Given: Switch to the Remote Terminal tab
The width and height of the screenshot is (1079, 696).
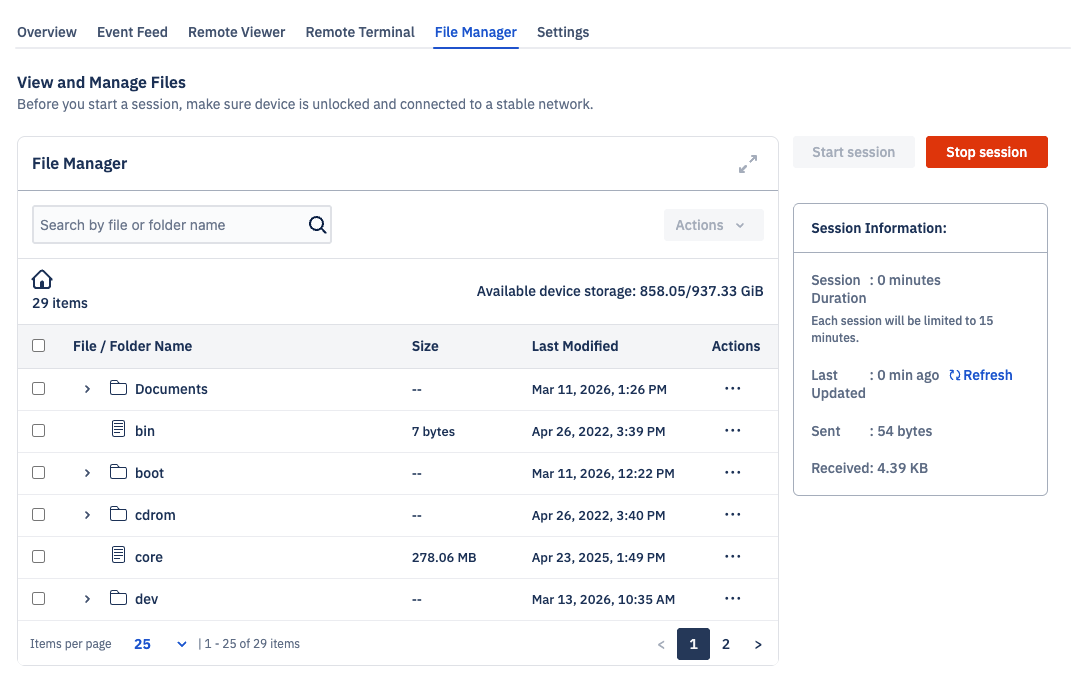Looking at the screenshot, I should pyautogui.click(x=360, y=32).
